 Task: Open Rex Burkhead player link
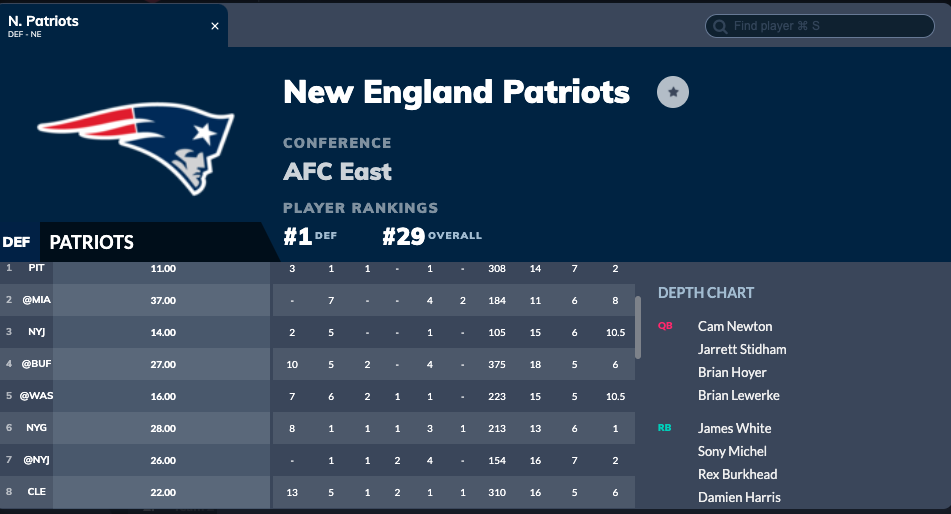pyautogui.click(x=738, y=475)
